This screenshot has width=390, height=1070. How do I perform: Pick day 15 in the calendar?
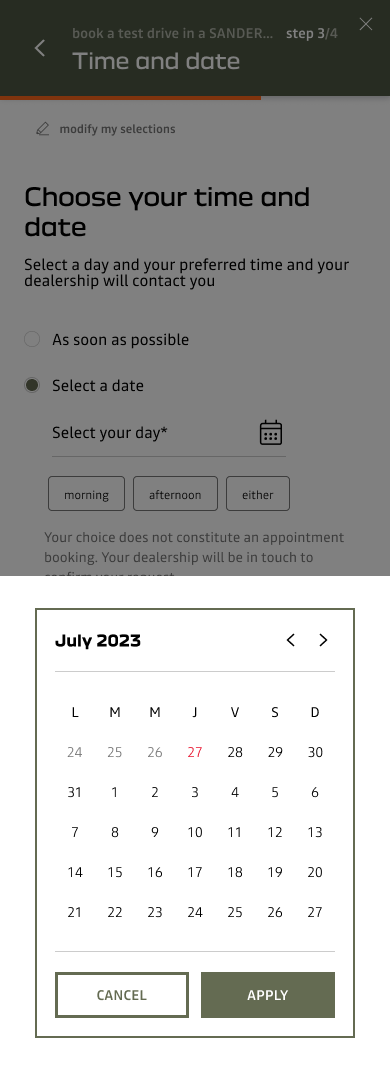click(115, 872)
